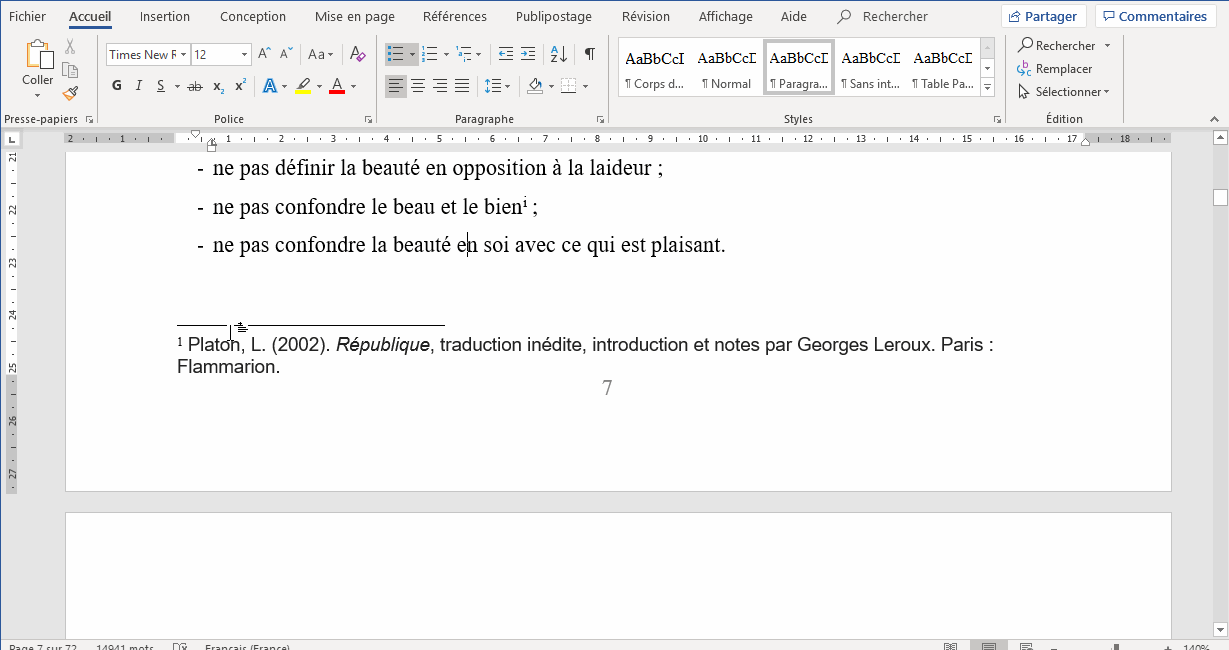Viewport: 1229px width, 650px height.
Task: Toggle the bullet list button
Action: pos(396,54)
